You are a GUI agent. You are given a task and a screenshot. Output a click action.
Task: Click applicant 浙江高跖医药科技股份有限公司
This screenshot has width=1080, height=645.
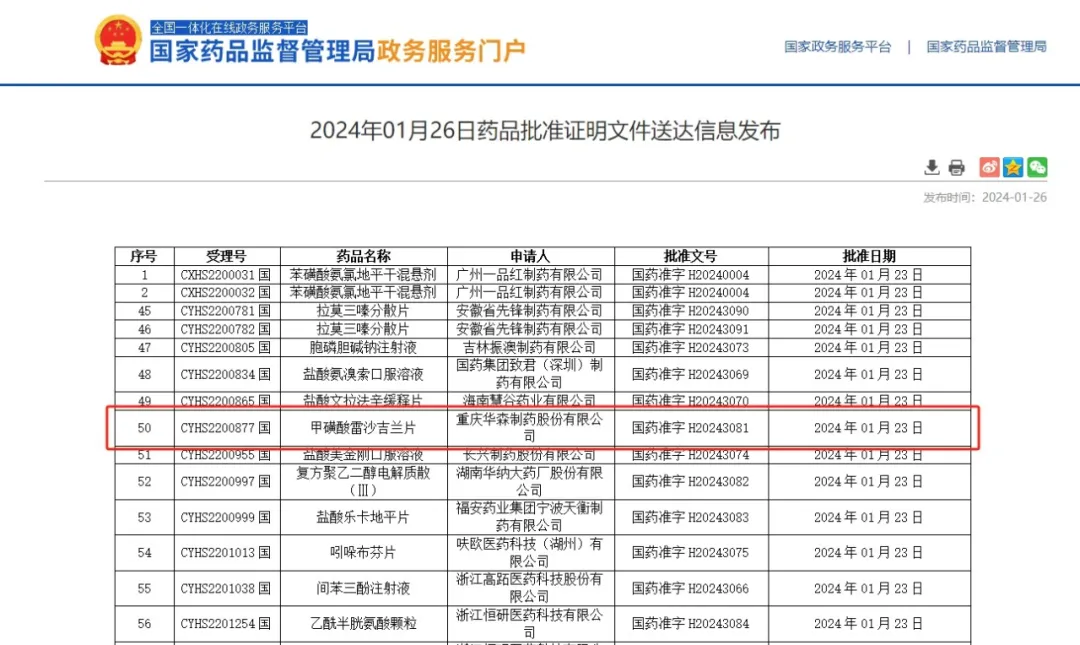click(x=530, y=588)
